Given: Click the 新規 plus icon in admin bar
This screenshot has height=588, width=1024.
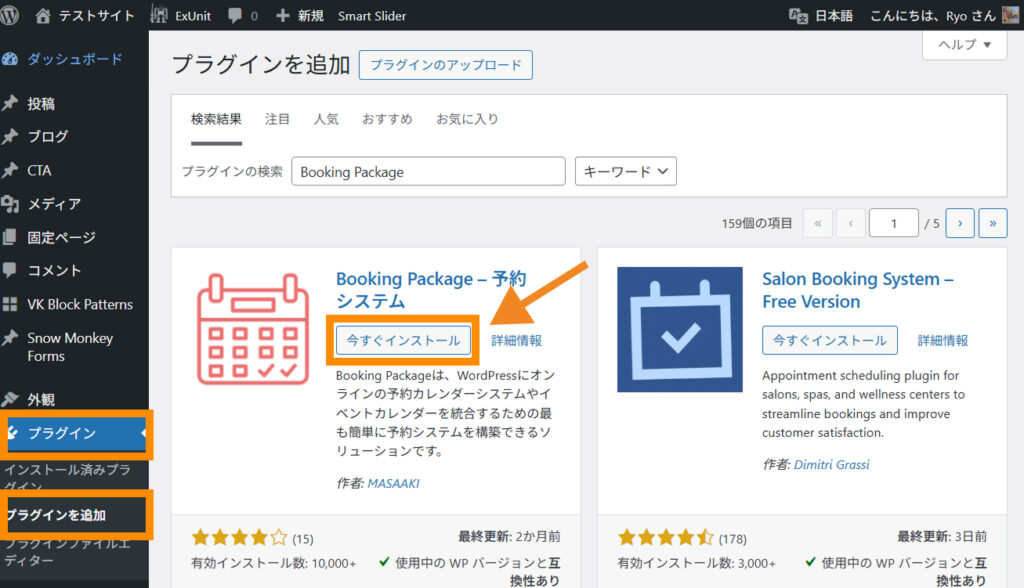Looking at the screenshot, I should (x=282, y=16).
